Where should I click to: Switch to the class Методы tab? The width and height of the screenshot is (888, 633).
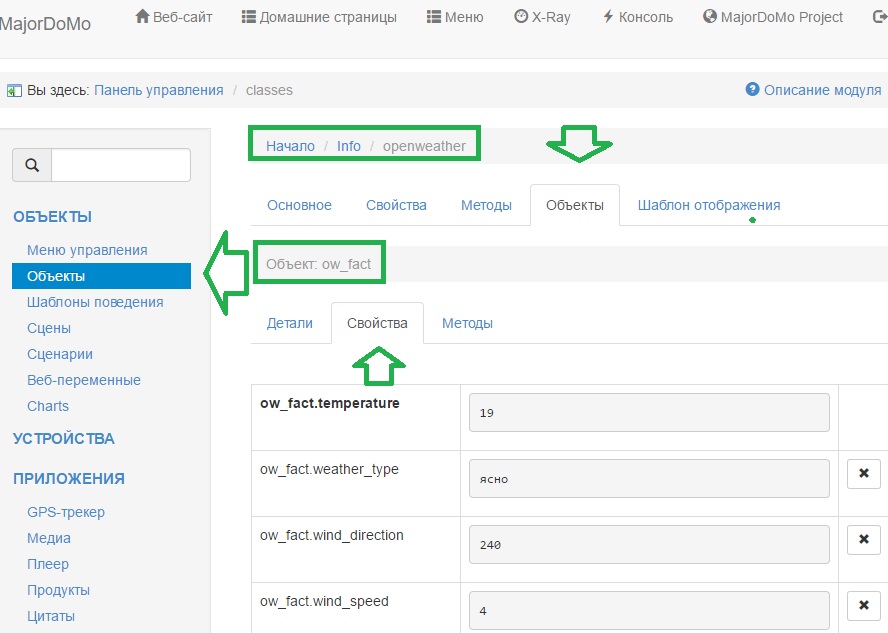[x=486, y=205]
